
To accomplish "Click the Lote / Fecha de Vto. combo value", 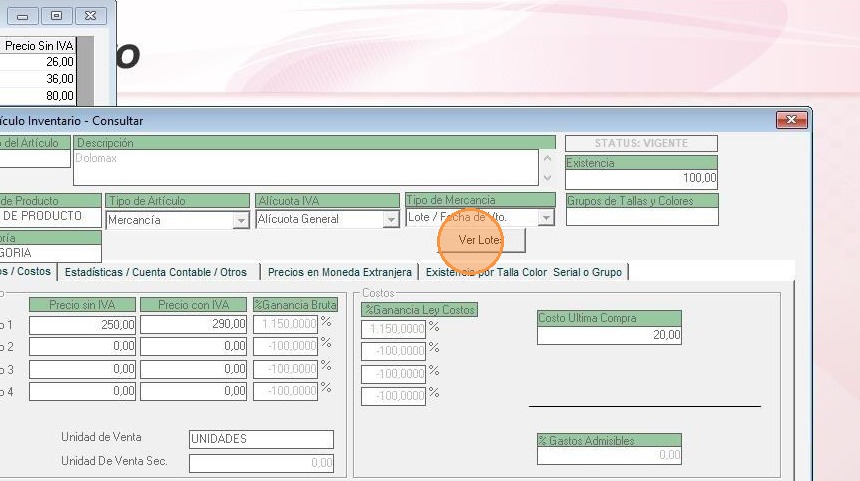I will [x=473, y=217].
